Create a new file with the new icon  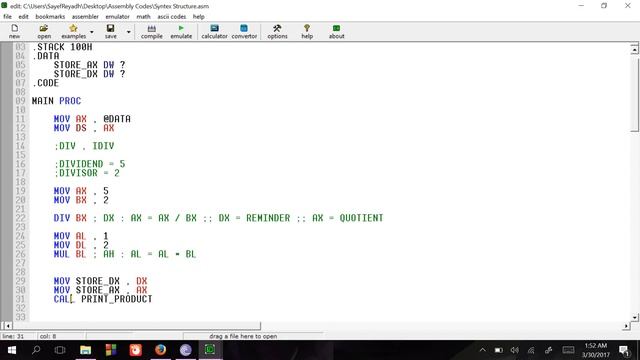15,31
